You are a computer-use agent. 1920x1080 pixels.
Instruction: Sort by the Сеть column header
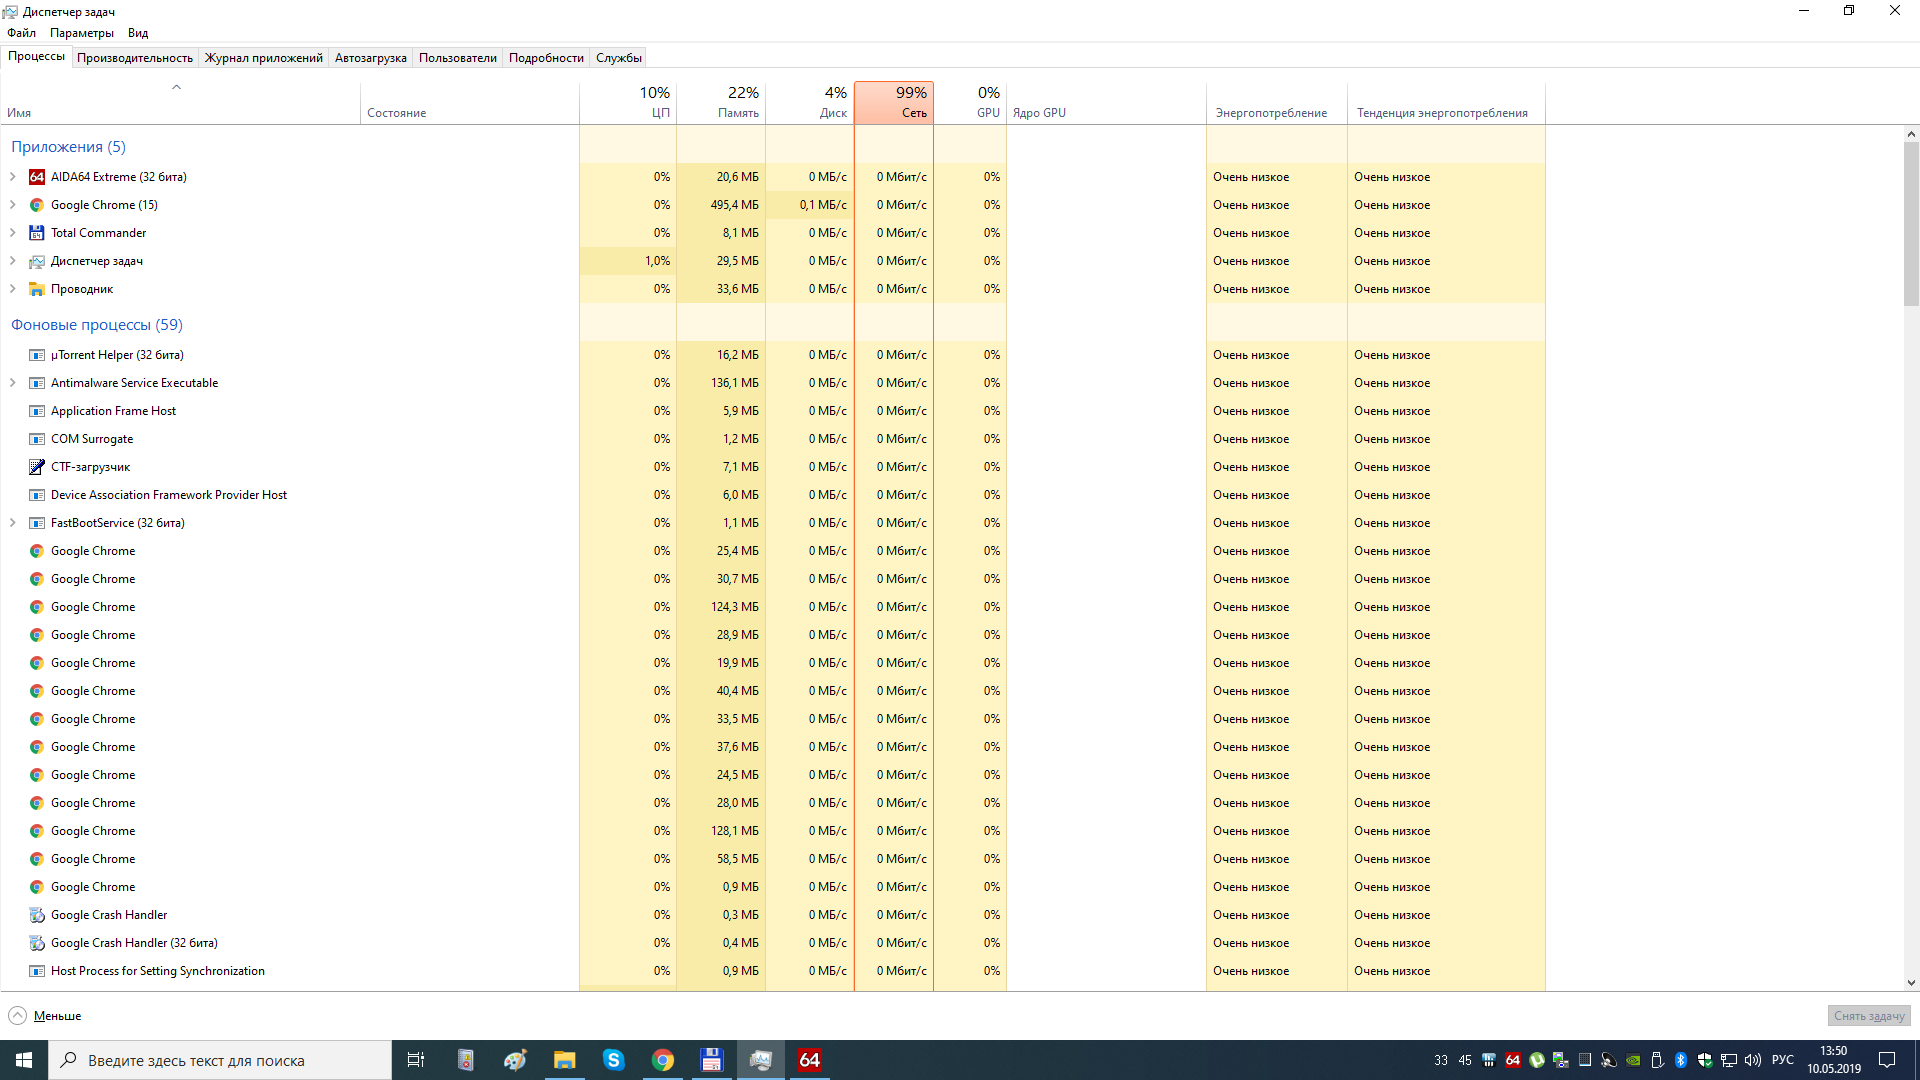pyautogui.click(x=894, y=103)
